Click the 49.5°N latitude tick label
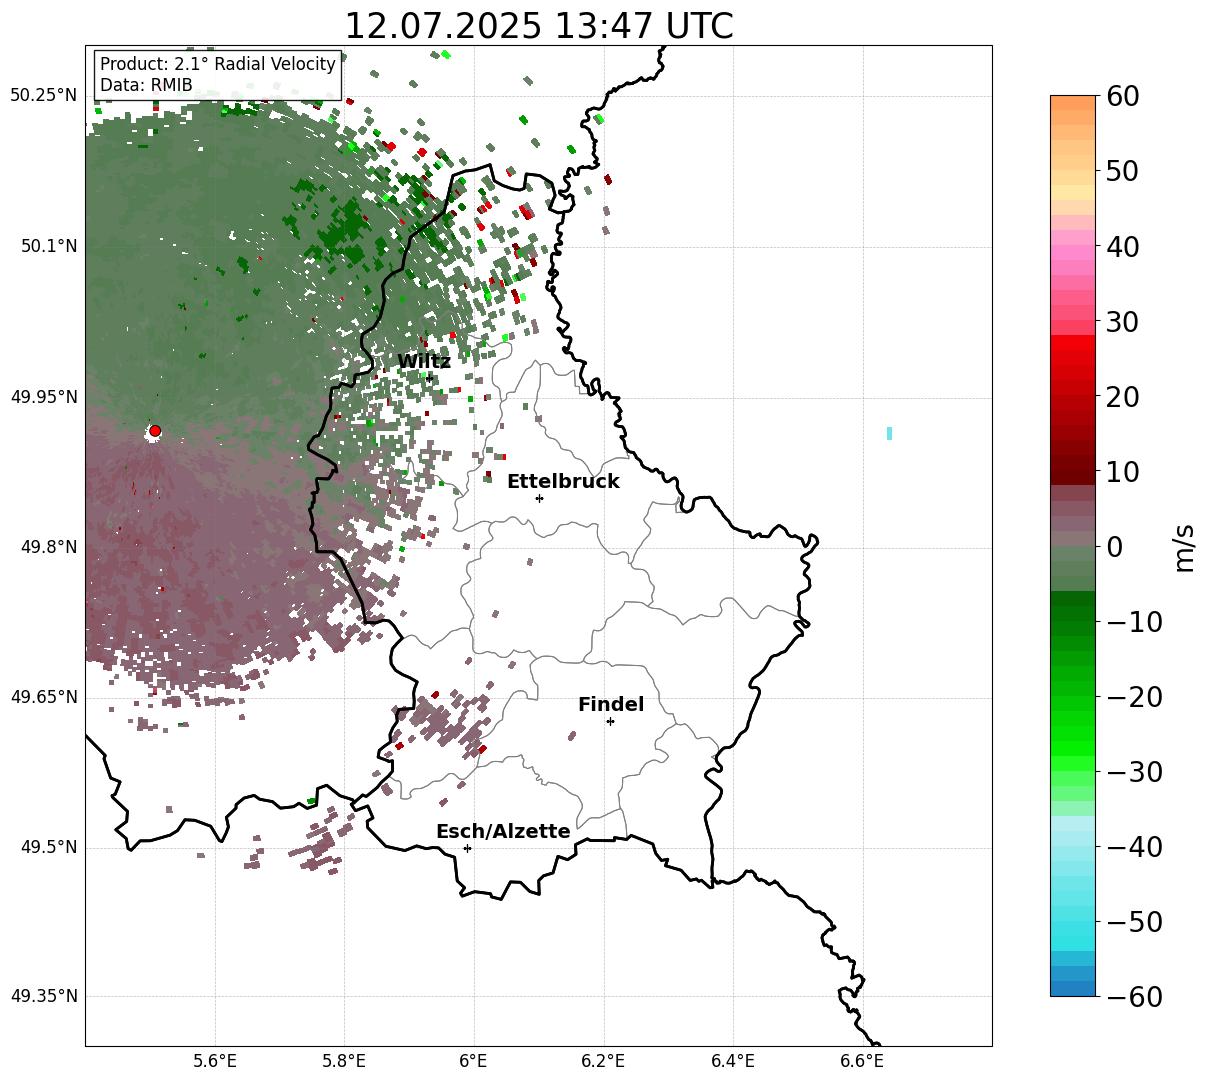The image size is (1207, 1081). coord(49,847)
